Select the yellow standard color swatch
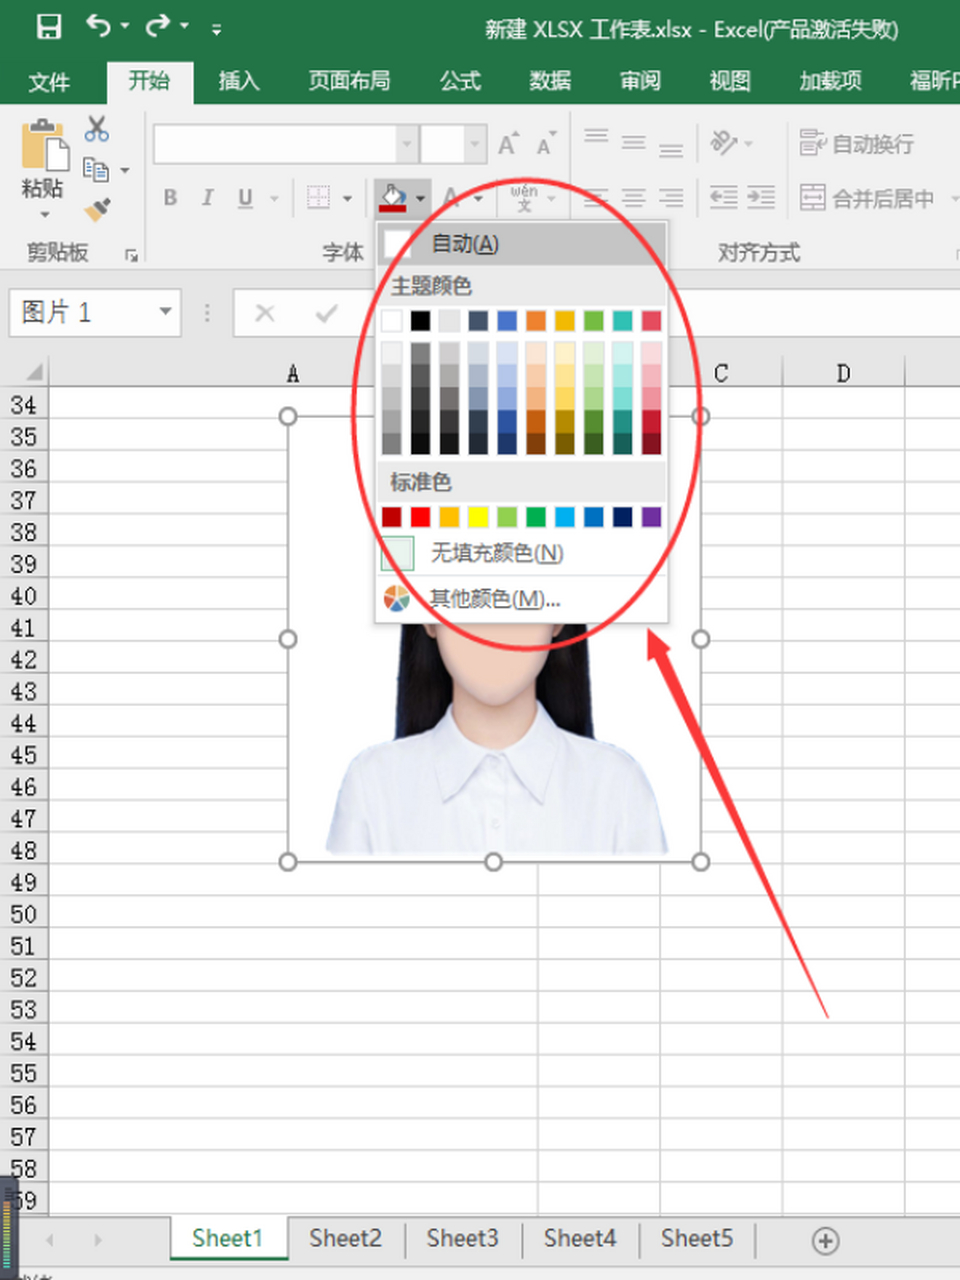 478,516
